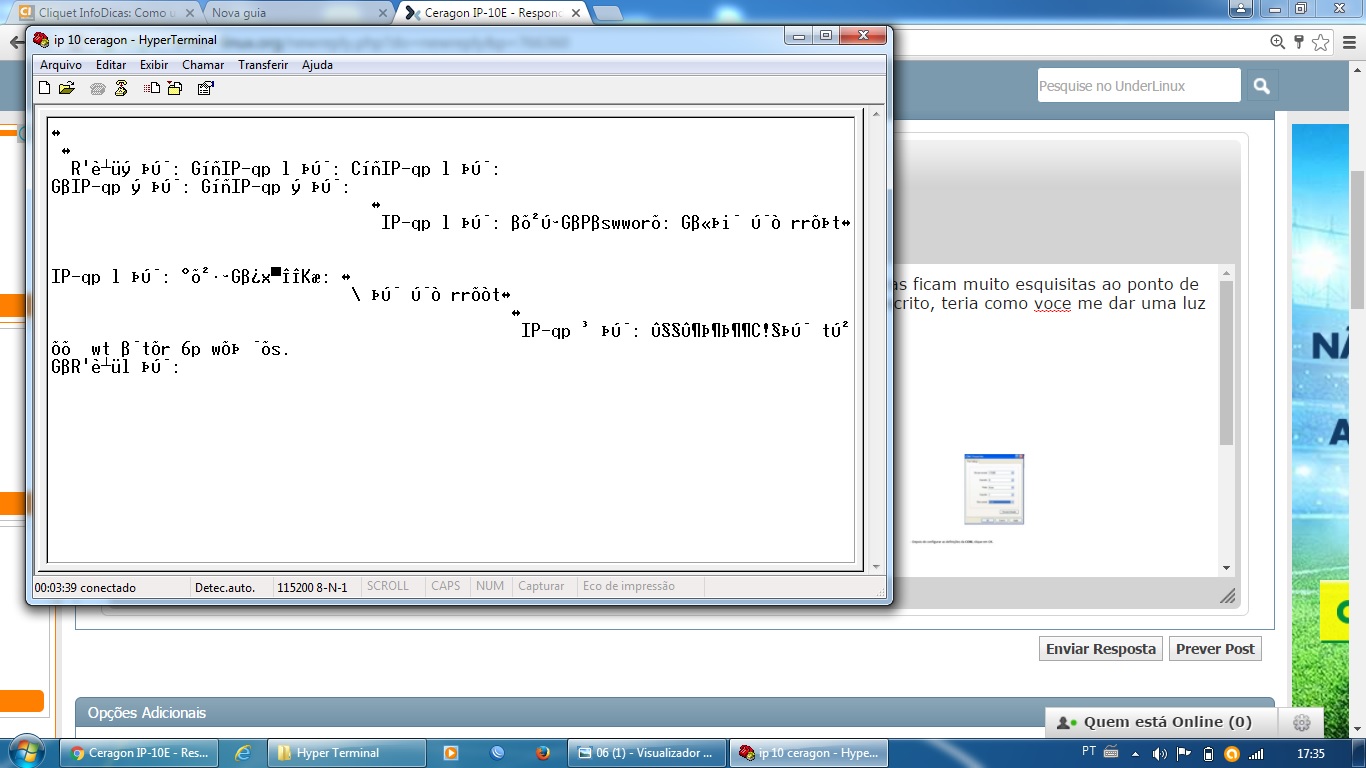The width and height of the screenshot is (1366, 768).
Task: Click the Eco de impressão status bar entry
Action: click(629, 586)
